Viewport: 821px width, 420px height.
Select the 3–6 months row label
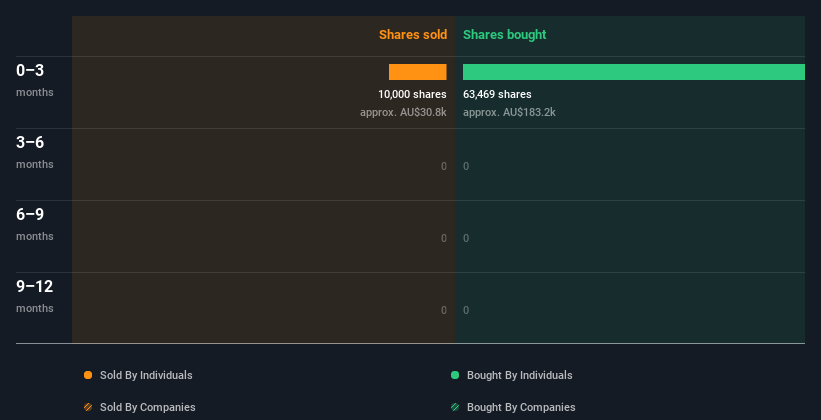[35, 152]
